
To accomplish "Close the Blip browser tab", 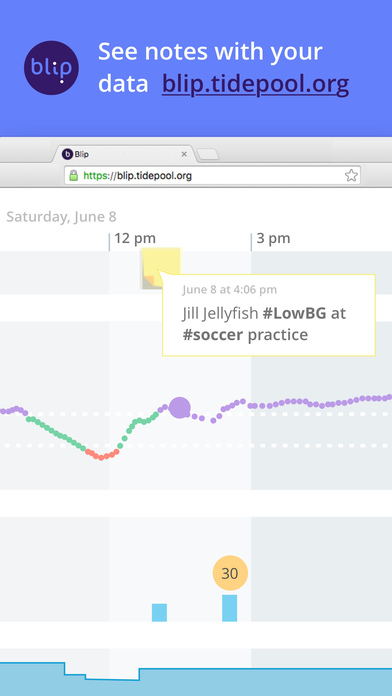I will (x=184, y=154).
